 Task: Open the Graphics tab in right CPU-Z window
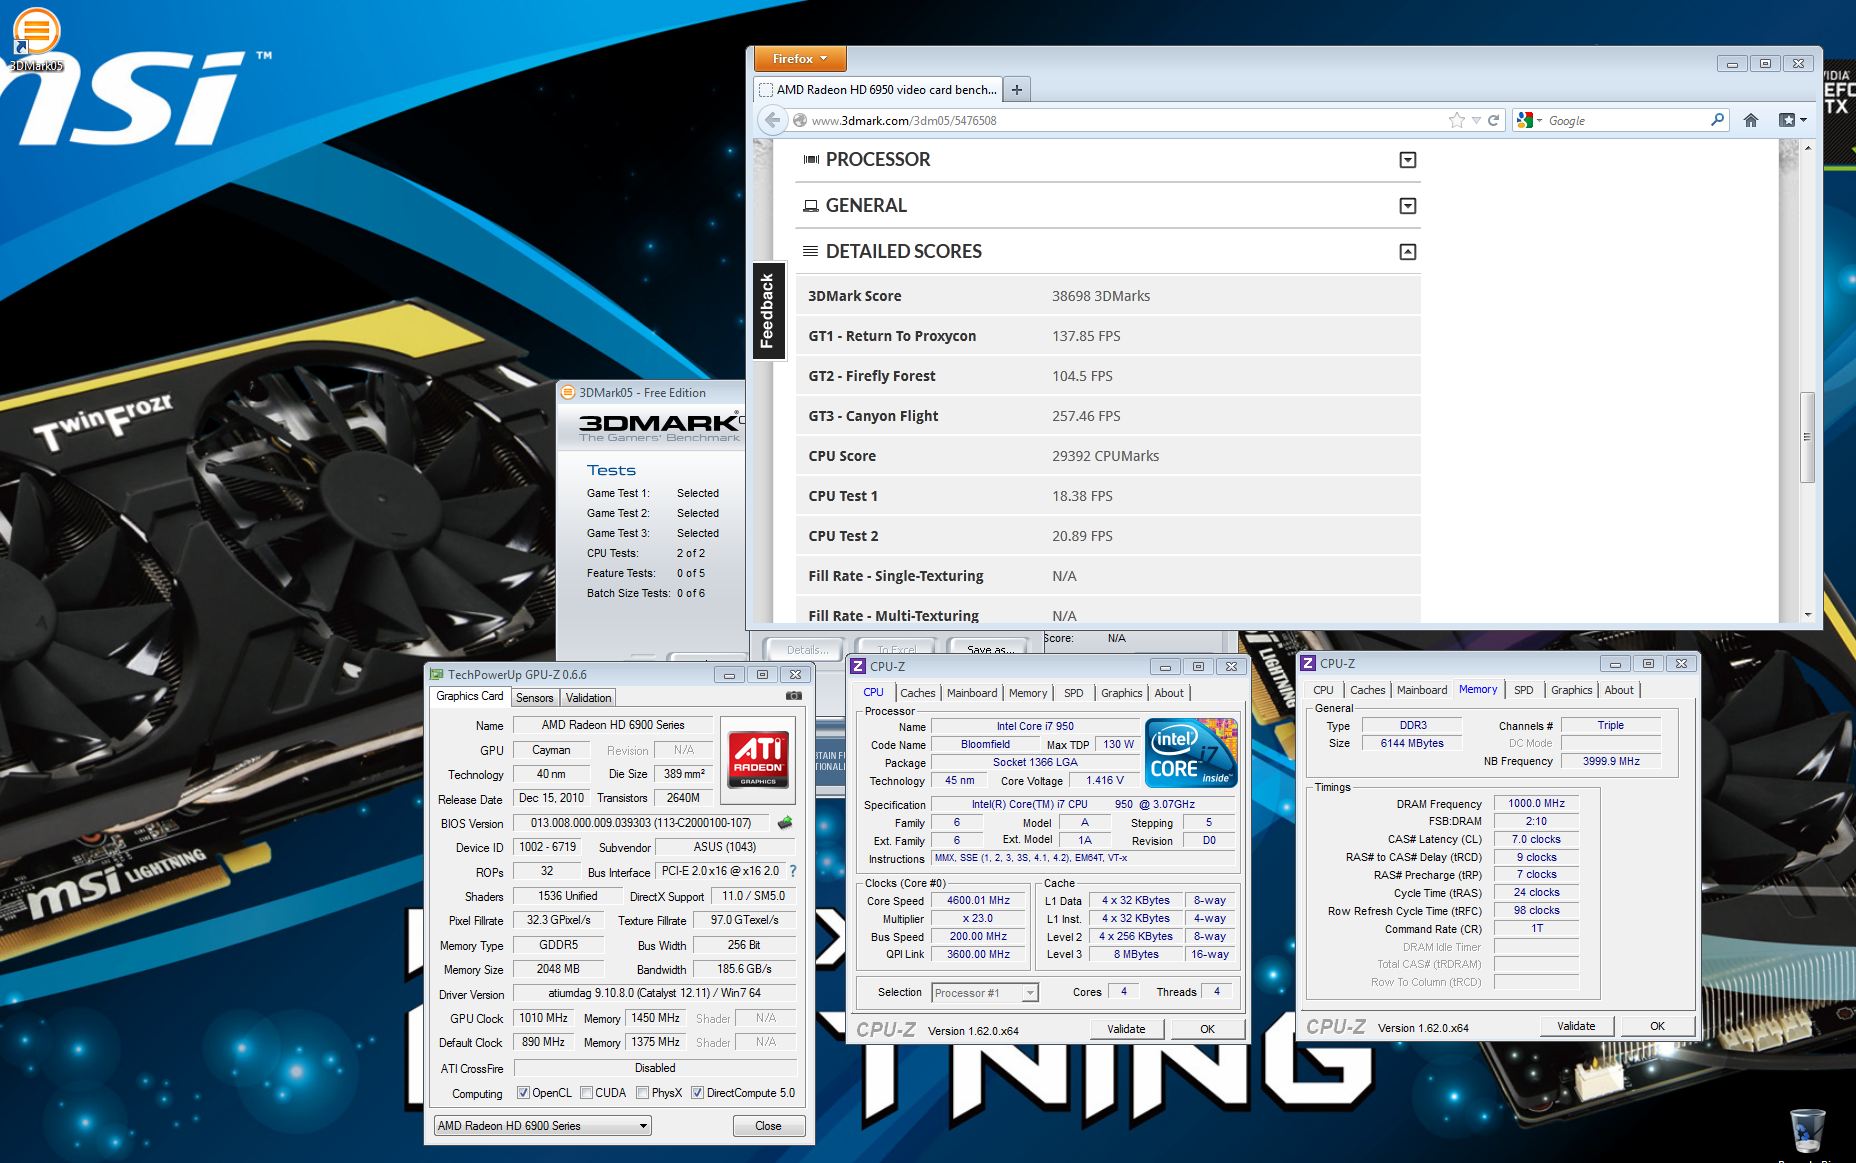(1571, 689)
